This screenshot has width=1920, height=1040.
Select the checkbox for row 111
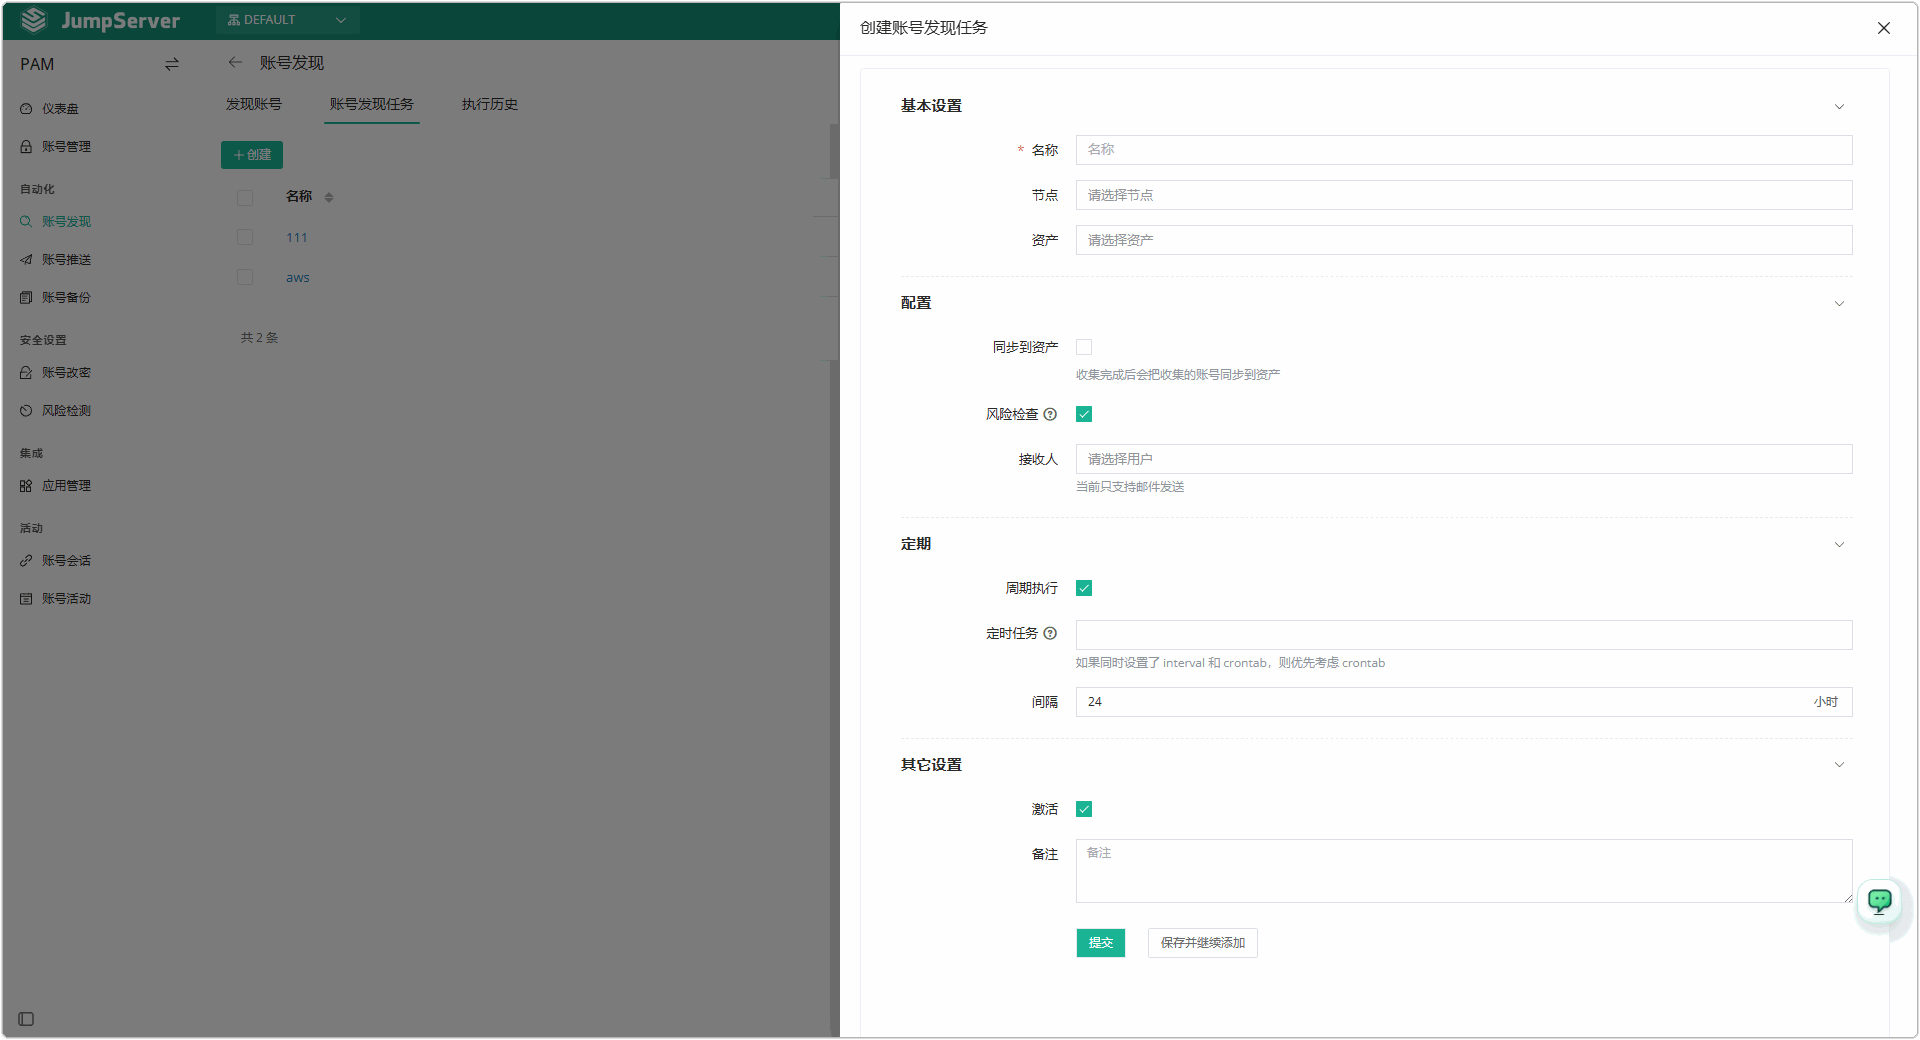245,237
